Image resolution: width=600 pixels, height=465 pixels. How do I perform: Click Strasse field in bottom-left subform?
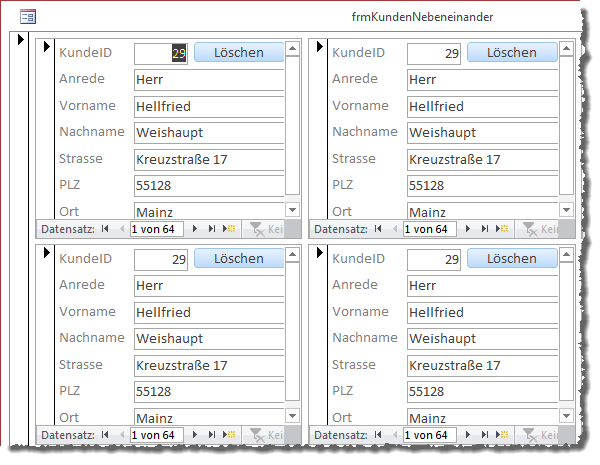point(209,365)
